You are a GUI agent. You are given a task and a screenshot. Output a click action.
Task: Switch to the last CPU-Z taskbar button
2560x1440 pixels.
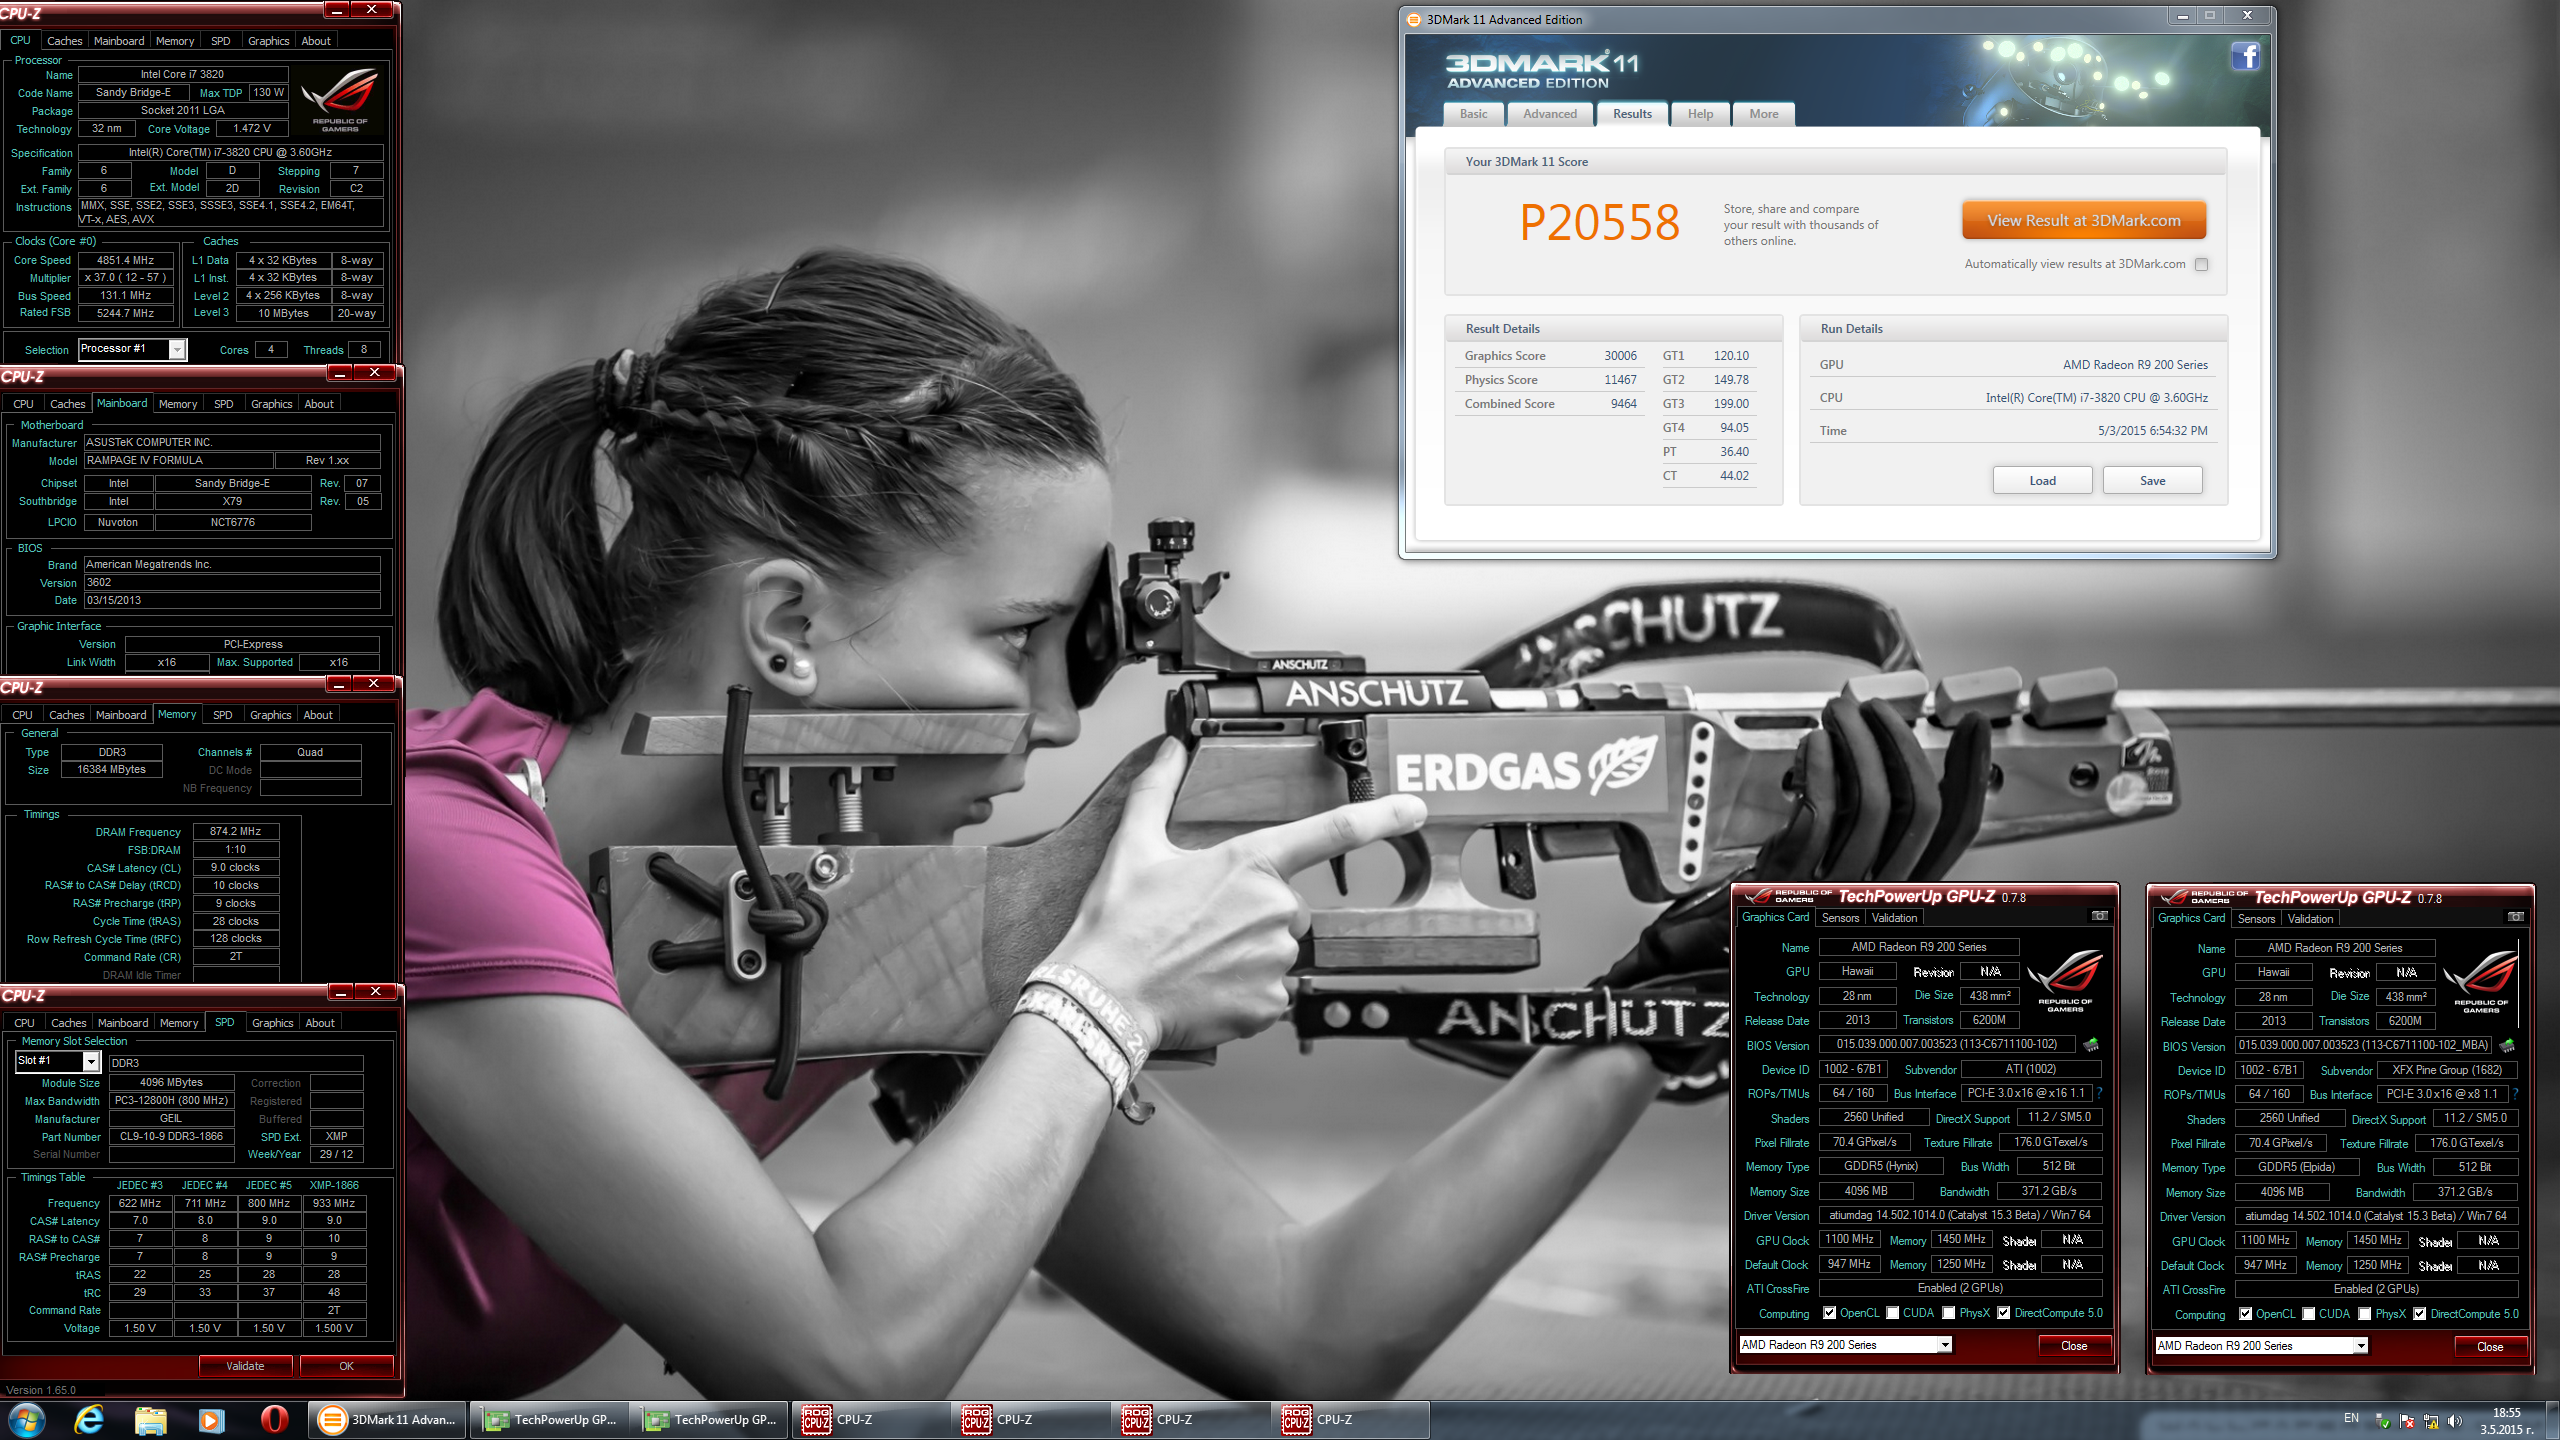(1348, 1420)
